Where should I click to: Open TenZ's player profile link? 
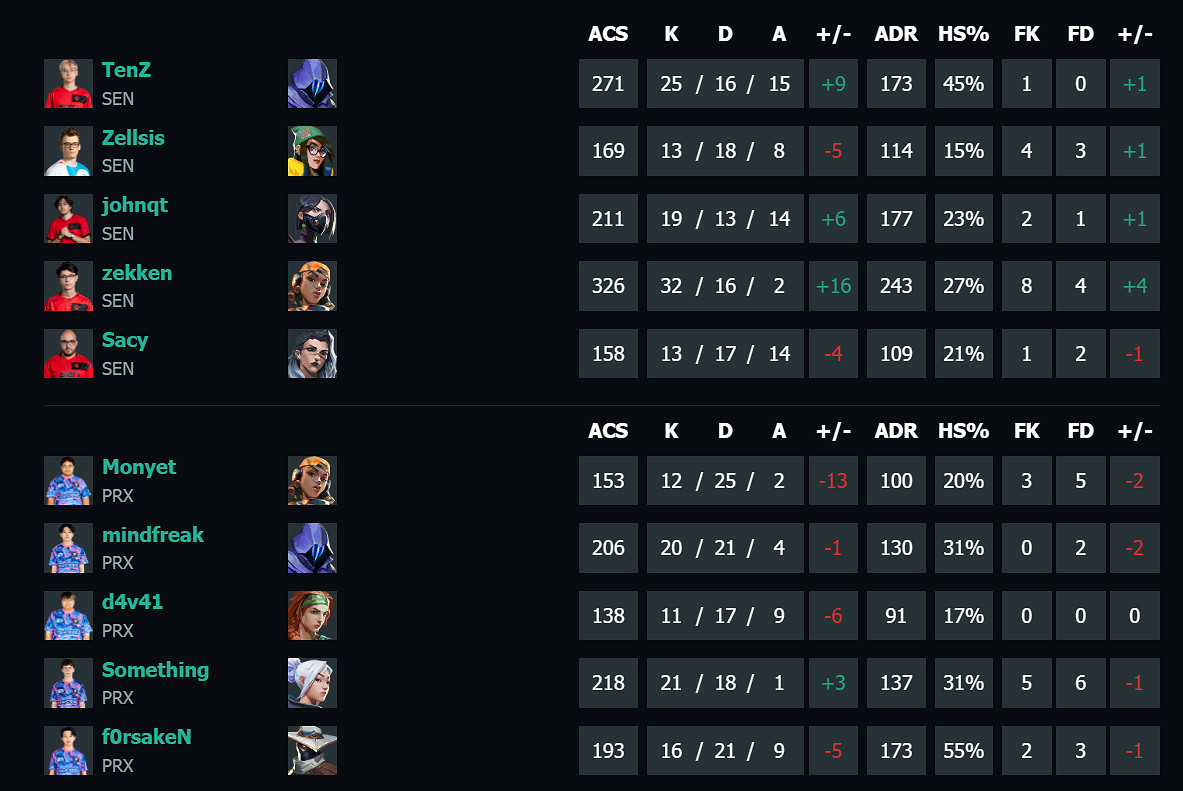click(x=126, y=71)
